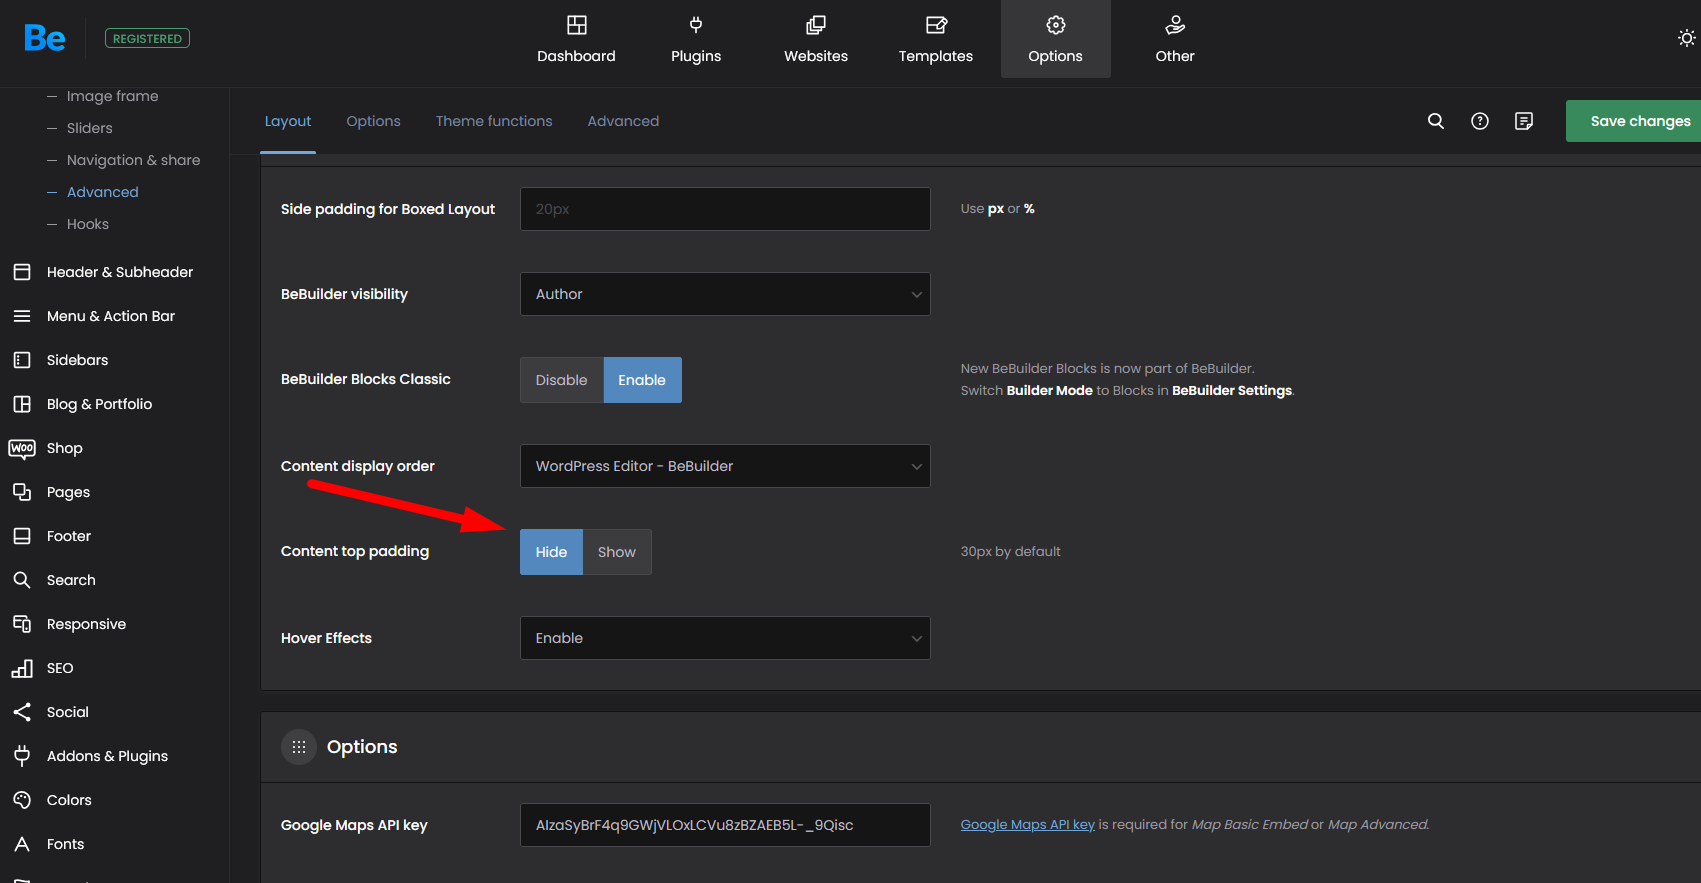Open the Content display order dropdown
The image size is (1701, 883).
point(725,466)
